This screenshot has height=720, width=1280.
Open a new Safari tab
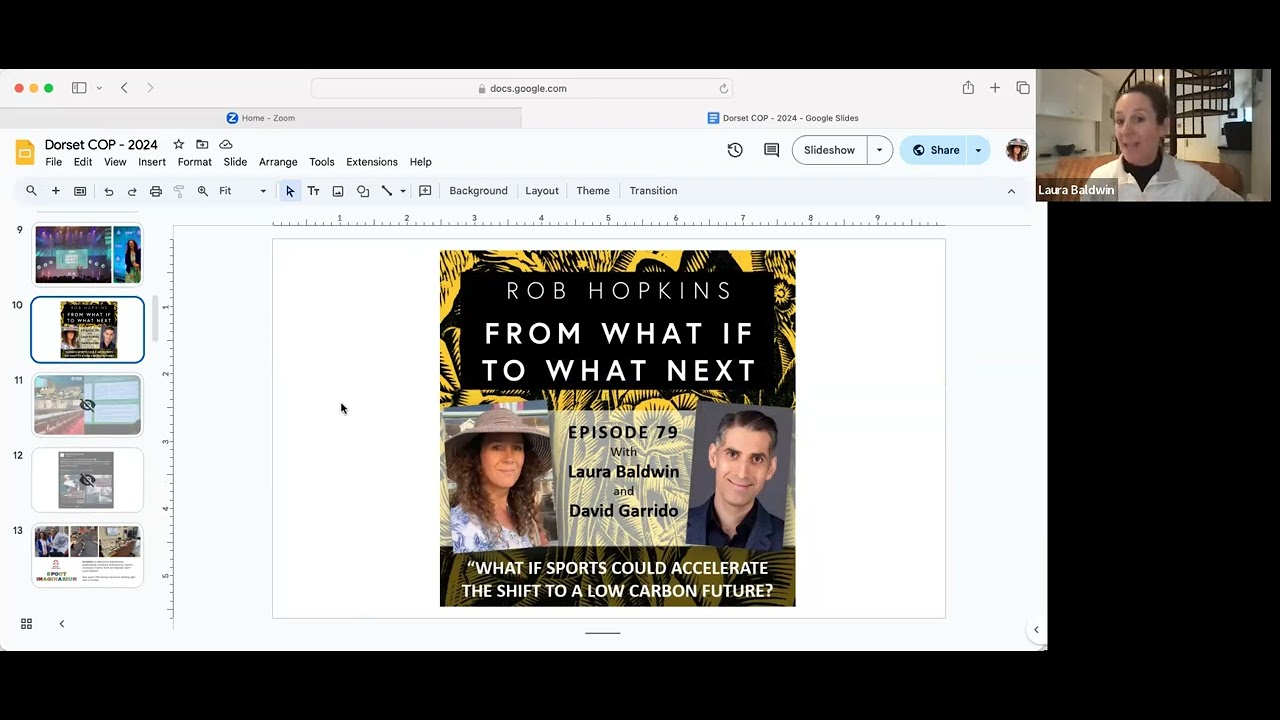[995, 88]
